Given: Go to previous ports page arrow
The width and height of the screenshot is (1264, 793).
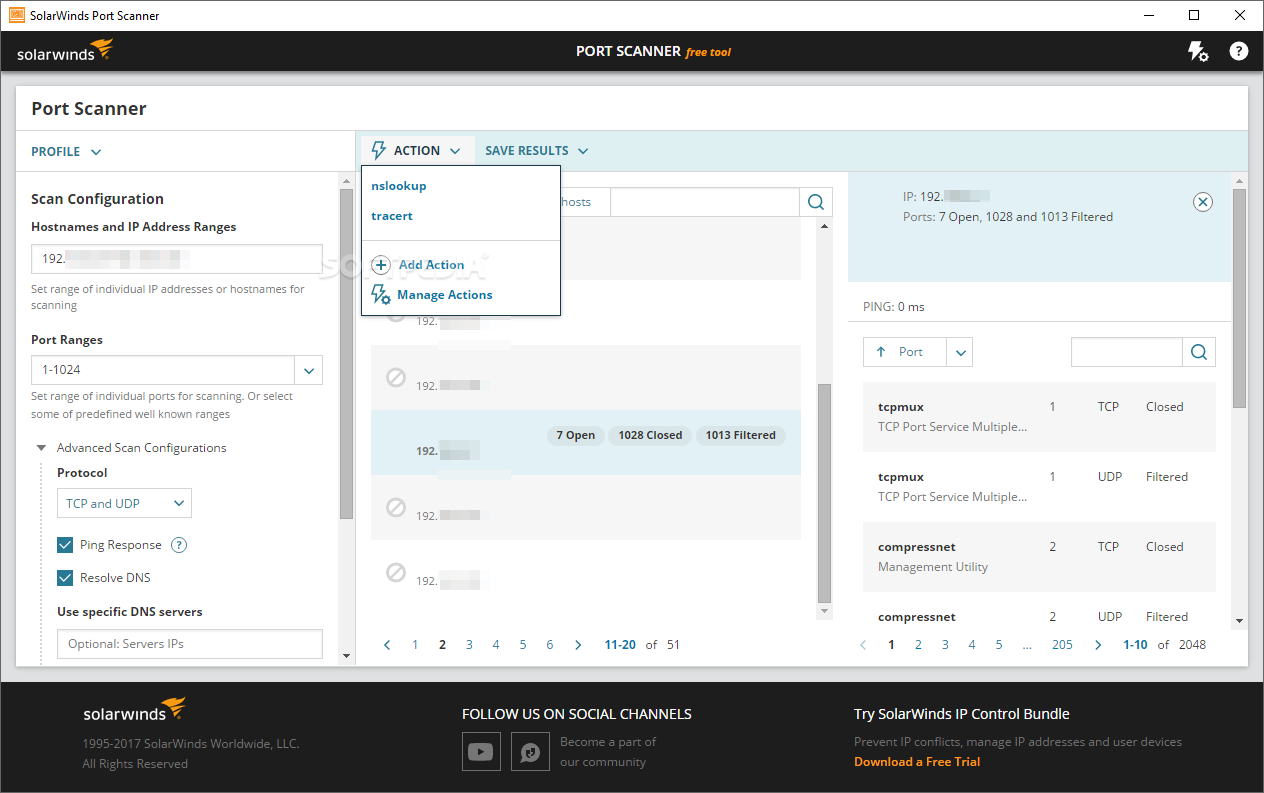Looking at the screenshot, I should point(864,645).
